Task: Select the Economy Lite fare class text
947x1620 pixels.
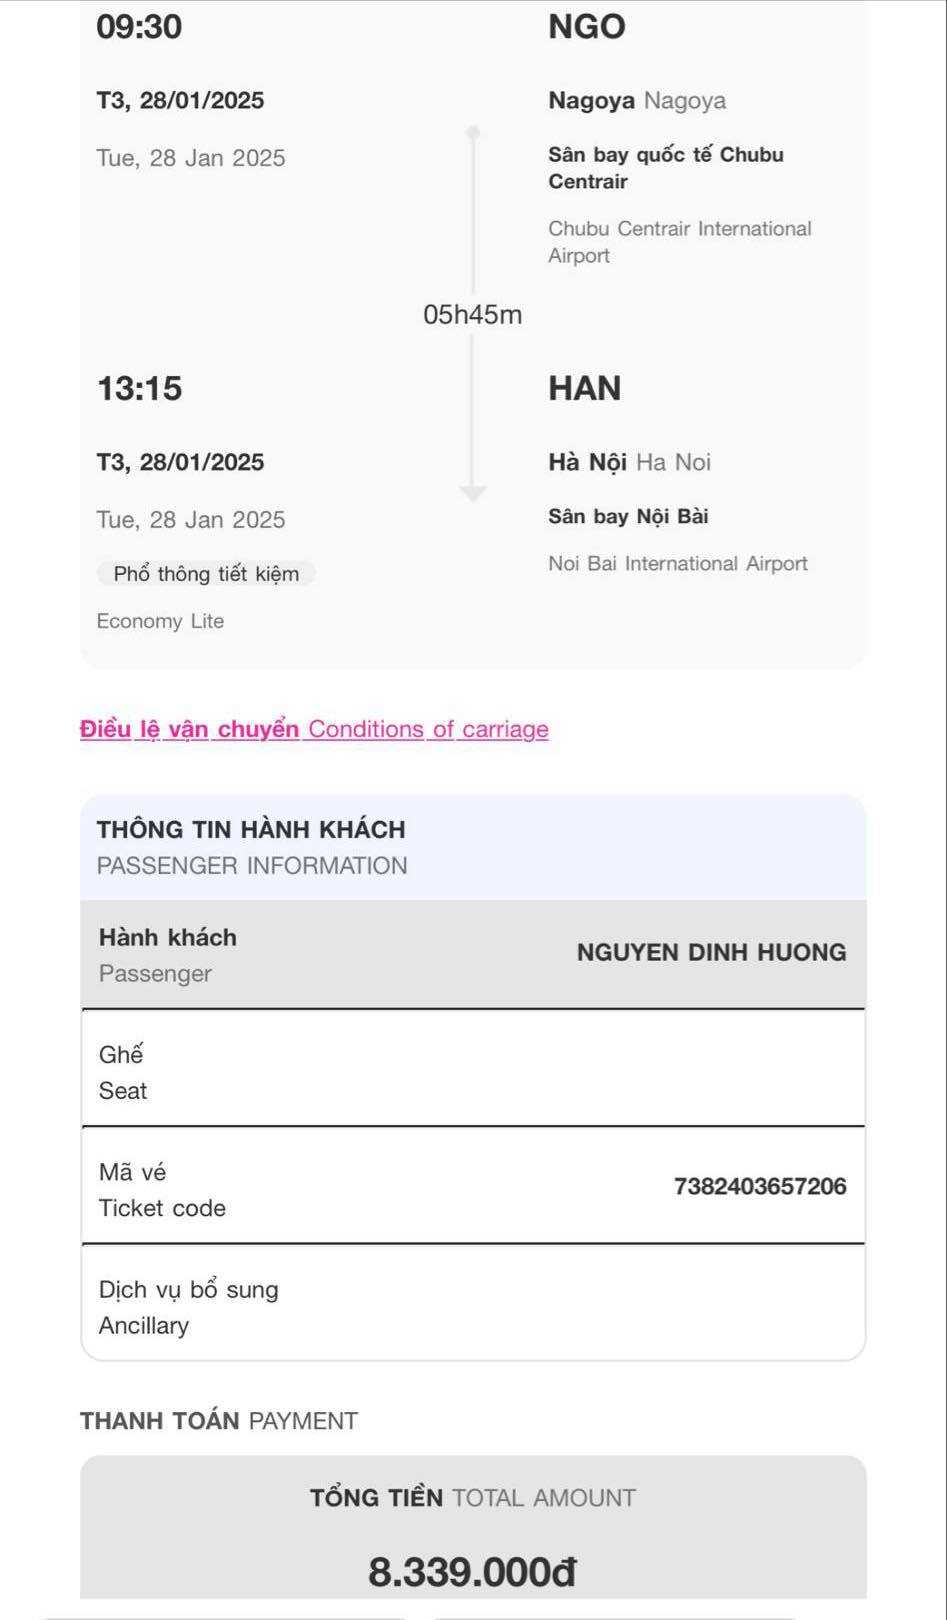Action: [x=160, y=621]
